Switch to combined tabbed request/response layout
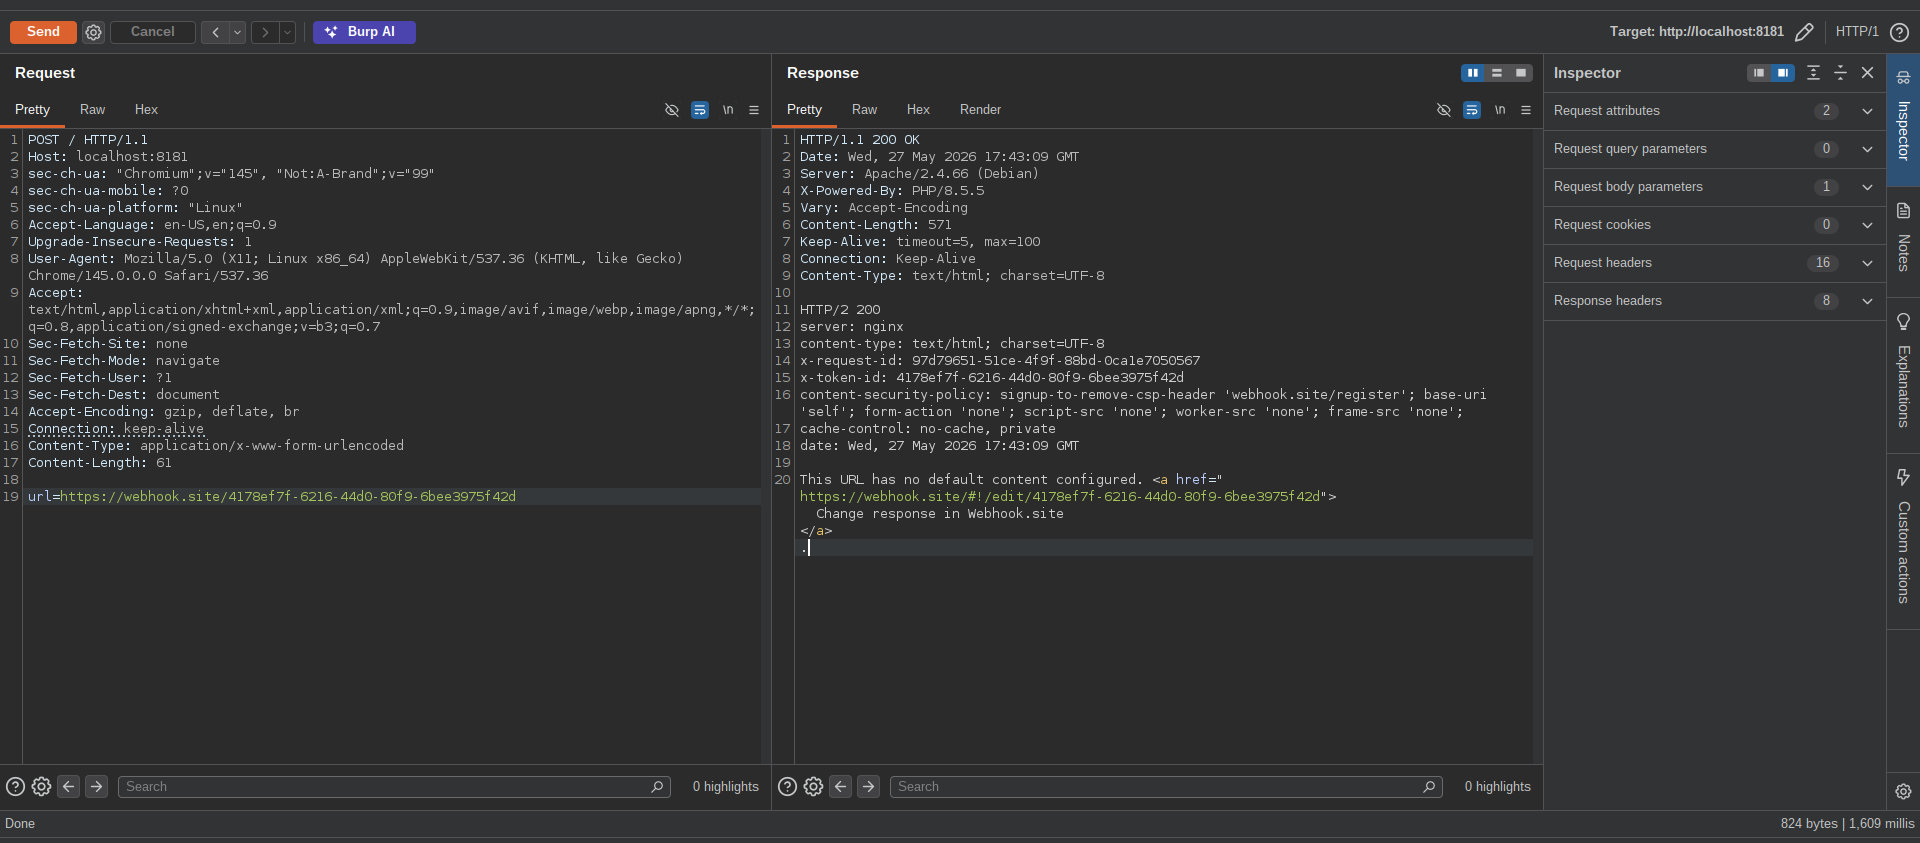The image size is (1920, 843). (1521, 73)
